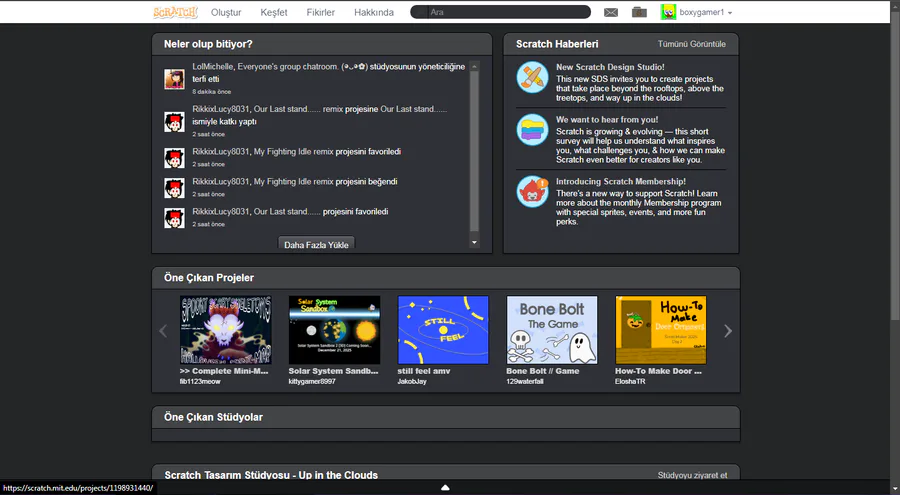Click the Ara search field
Image resolution: width=900 pixels, height=495 pixels.
pos(501,12)
